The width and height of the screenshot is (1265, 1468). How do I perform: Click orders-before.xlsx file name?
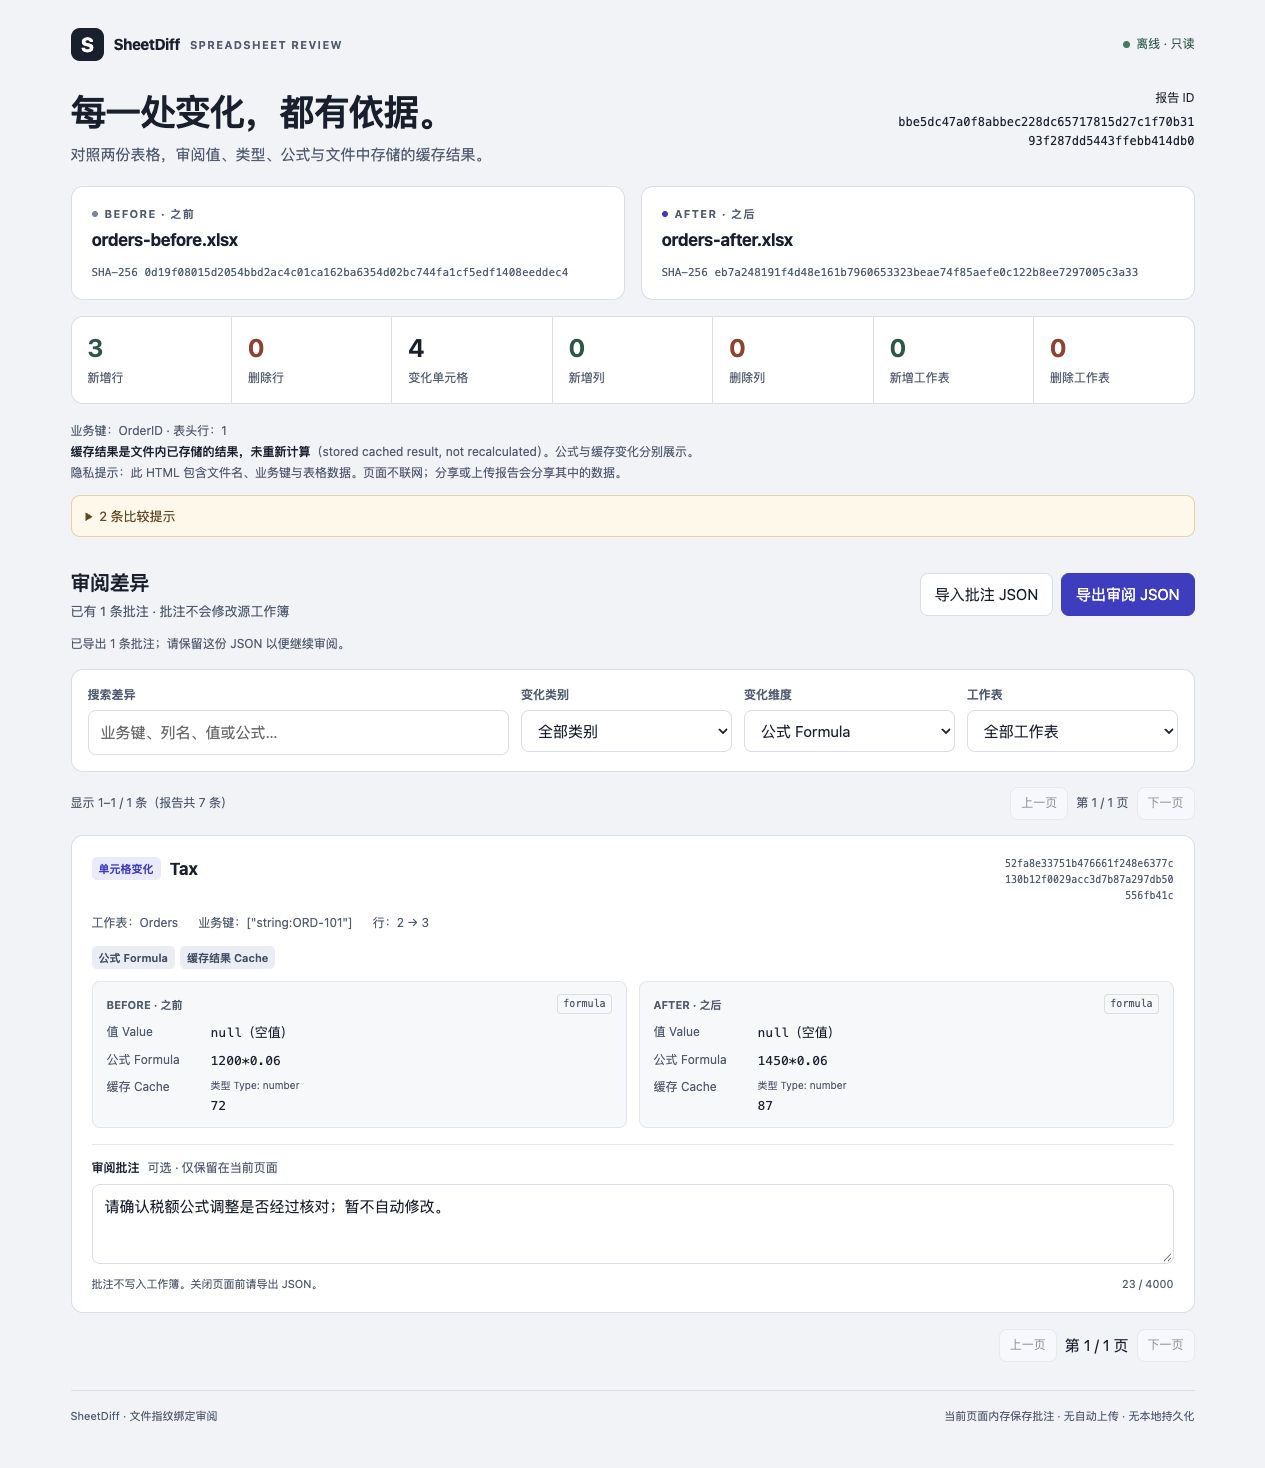165,240
